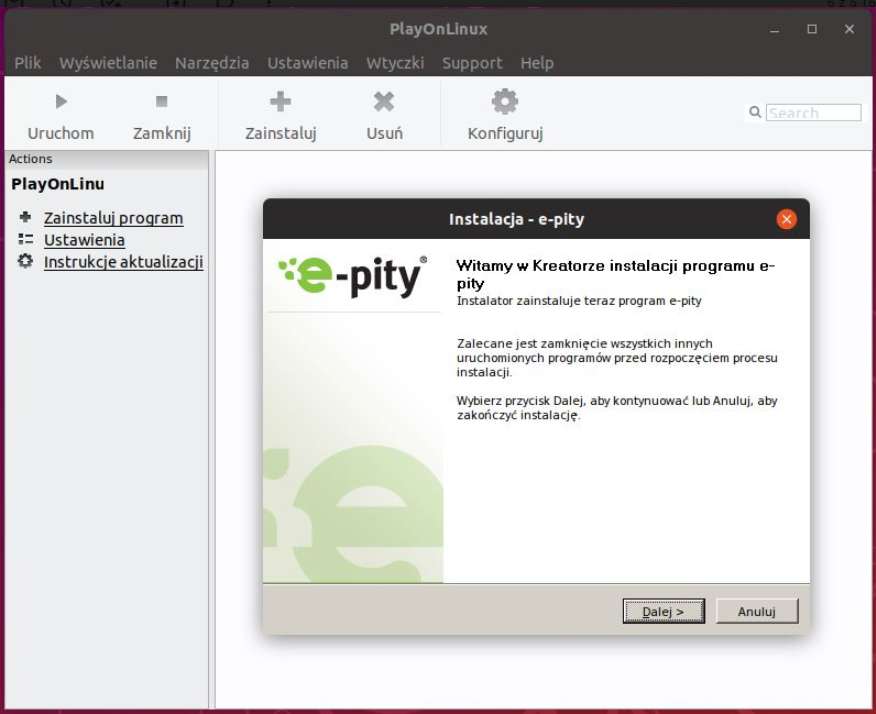Follow the Zainstaluj program link
The height and width of the screenshot is (714, 876).
[x=113, y=218]
